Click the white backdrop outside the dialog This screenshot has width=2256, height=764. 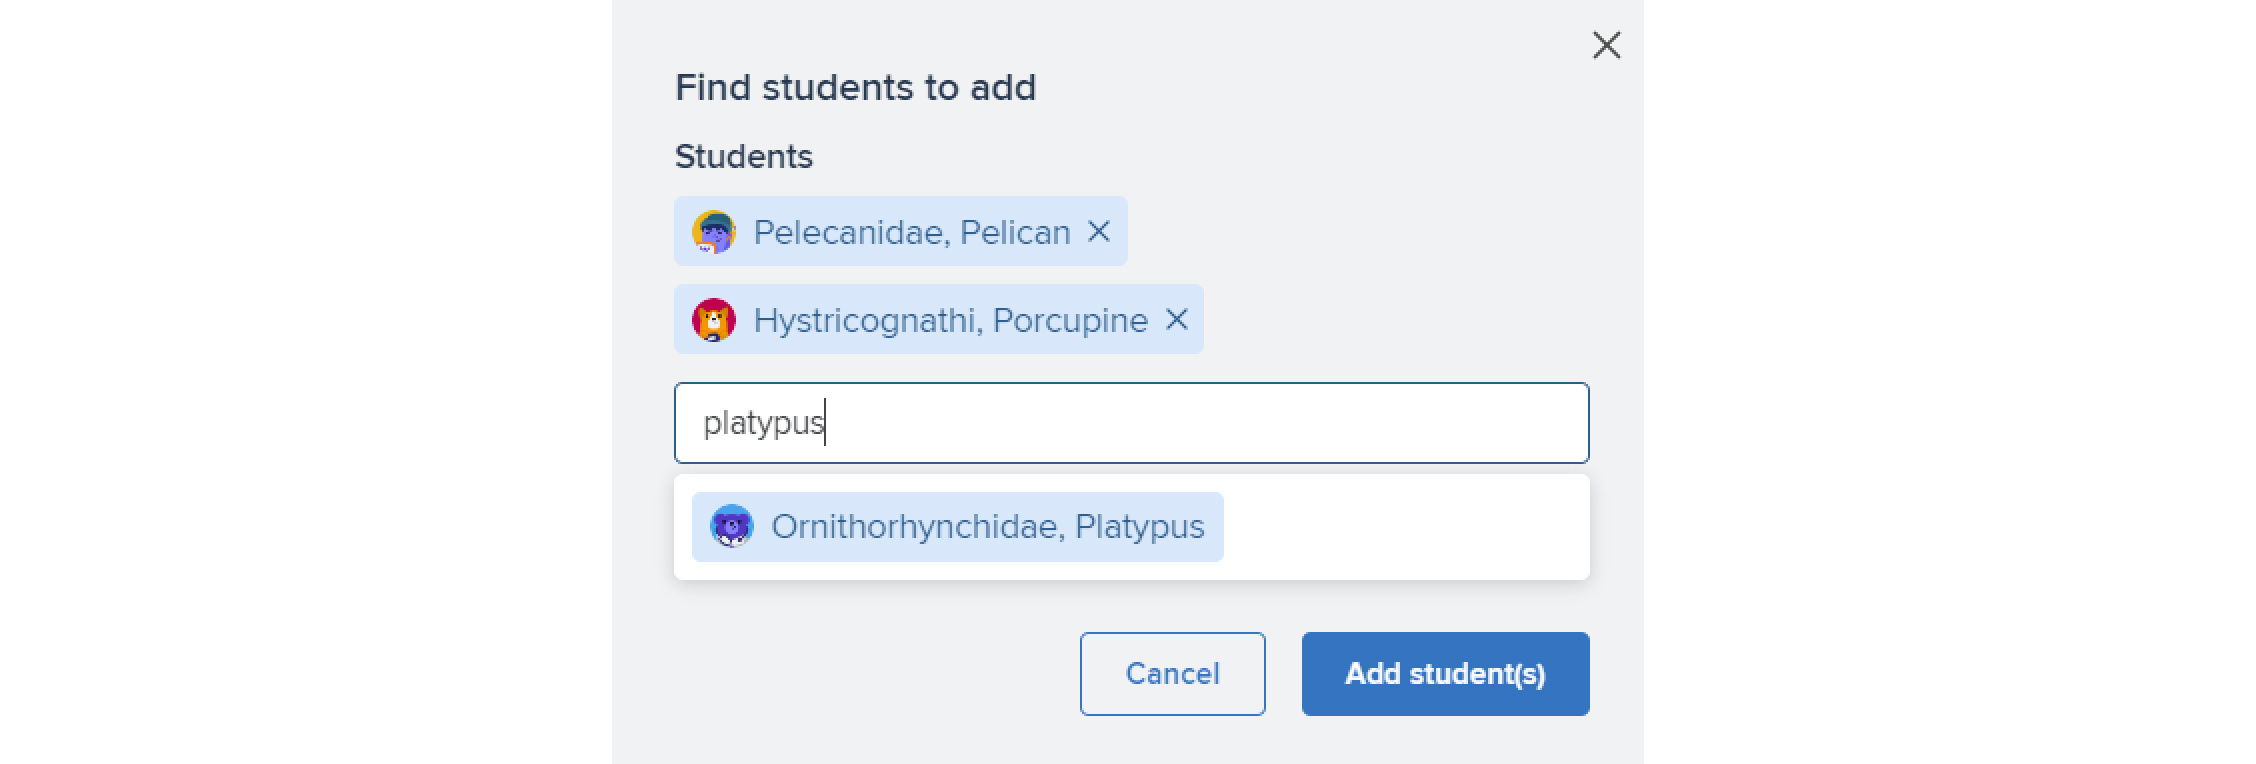tap(300, 380)
